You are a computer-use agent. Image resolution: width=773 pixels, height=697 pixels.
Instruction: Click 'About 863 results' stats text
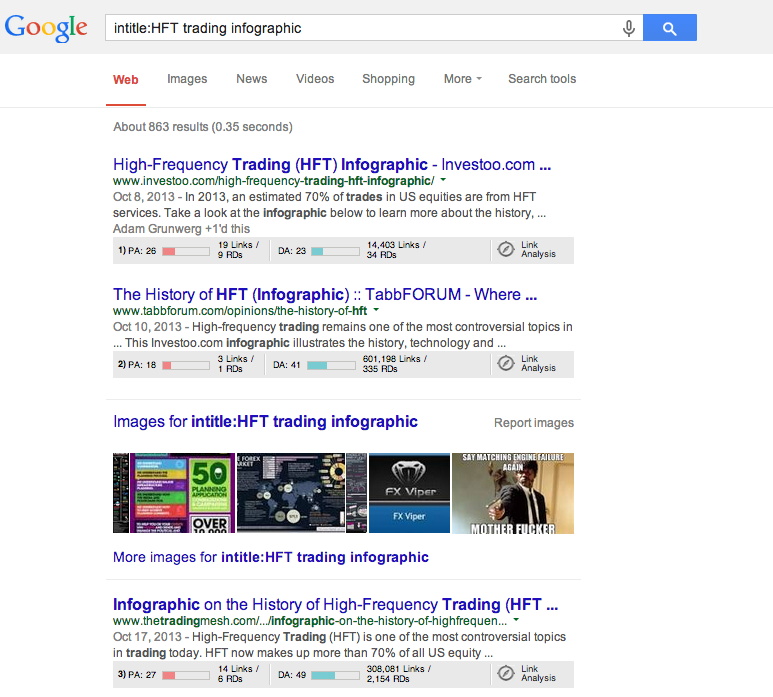[x=203, y=127]
